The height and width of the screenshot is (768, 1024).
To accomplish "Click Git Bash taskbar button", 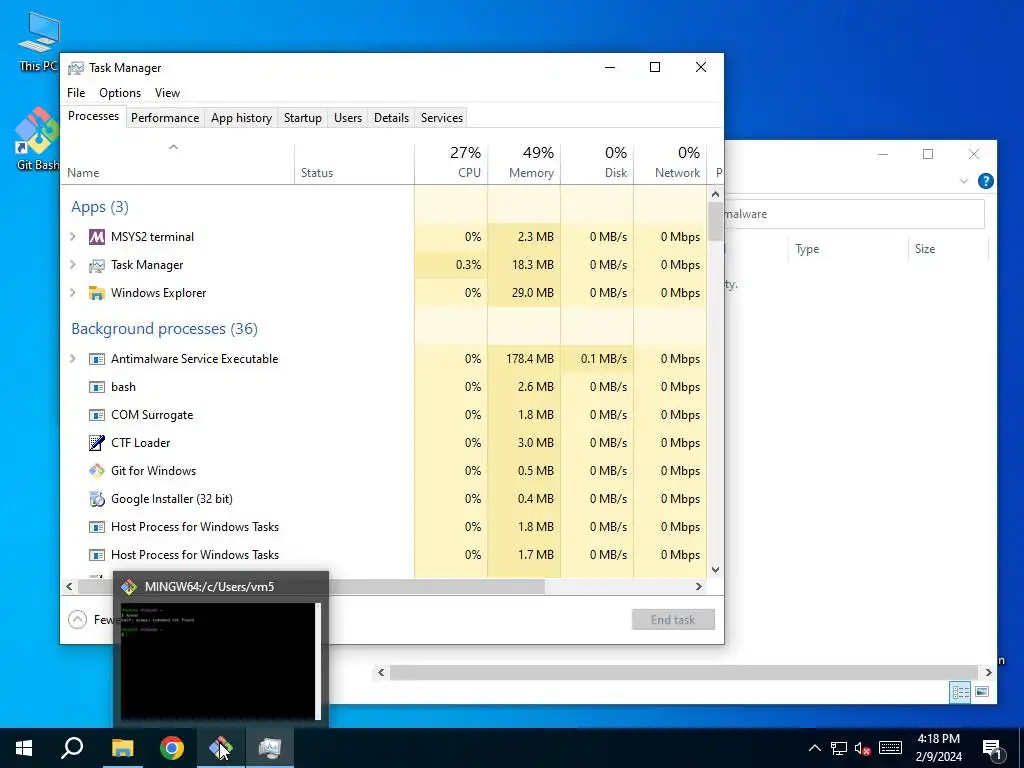I will coord(221,748).
